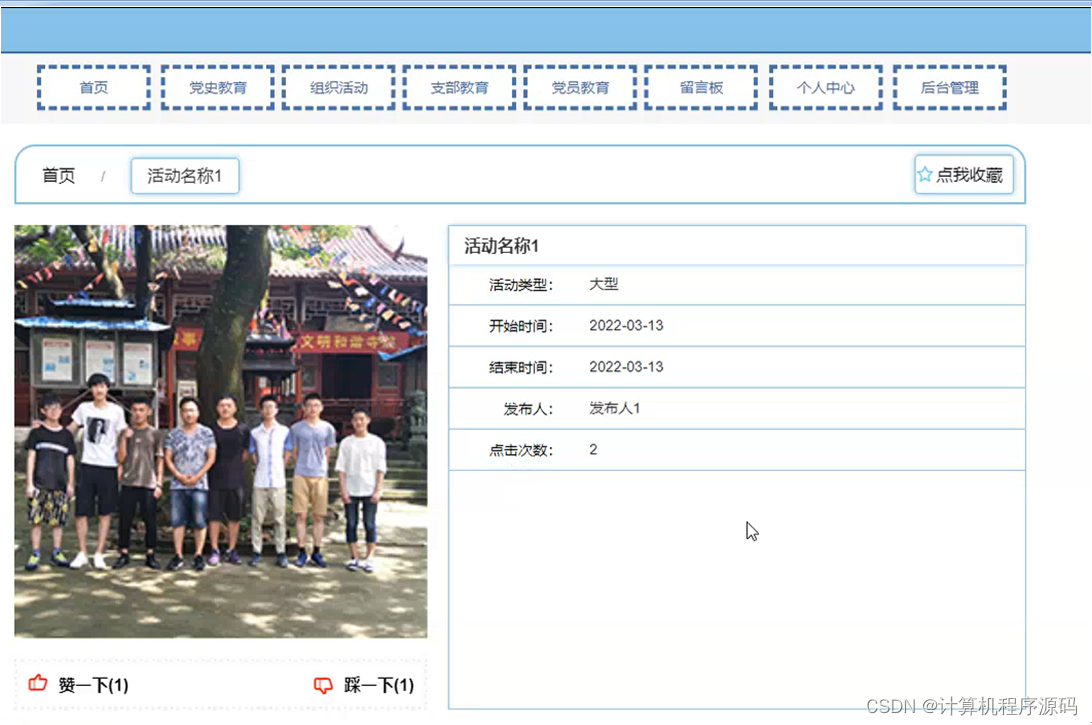Select the 活动类型 label

click(x=520, y=285)
